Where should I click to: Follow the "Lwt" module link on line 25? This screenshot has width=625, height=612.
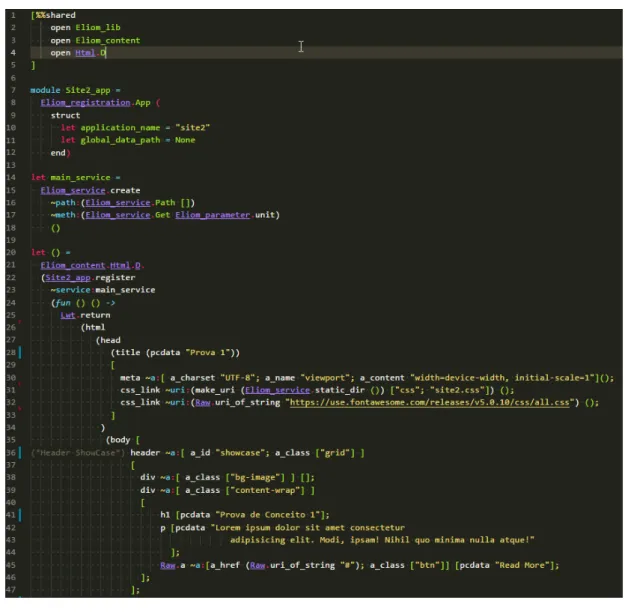[x=68, y=315]
